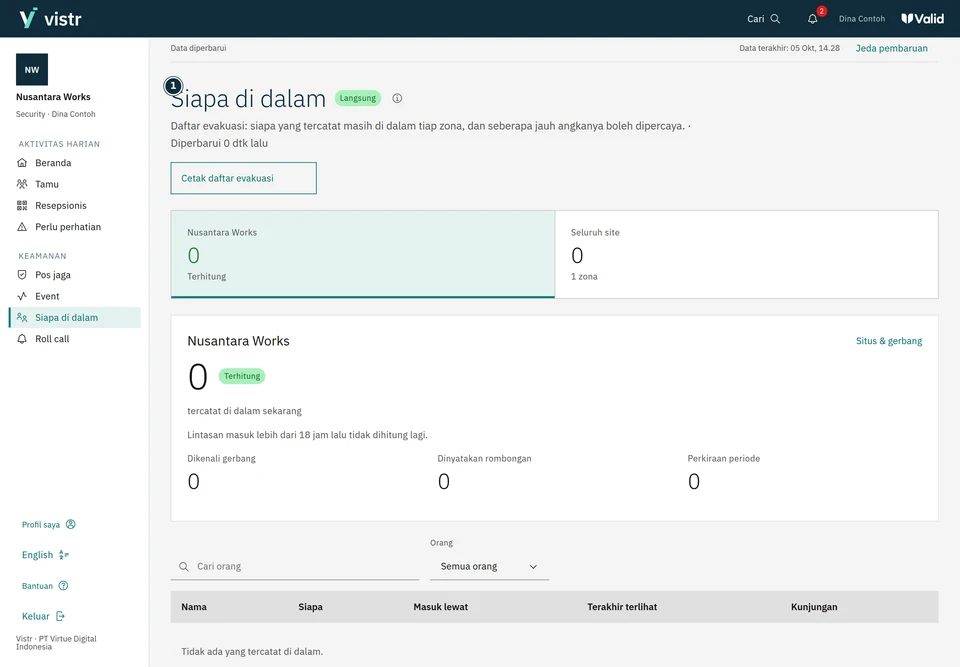The height and width of the screenshot is (667, 960).
Task: Click the info icon beside Langsung badge
Action: tap(397, 98)
